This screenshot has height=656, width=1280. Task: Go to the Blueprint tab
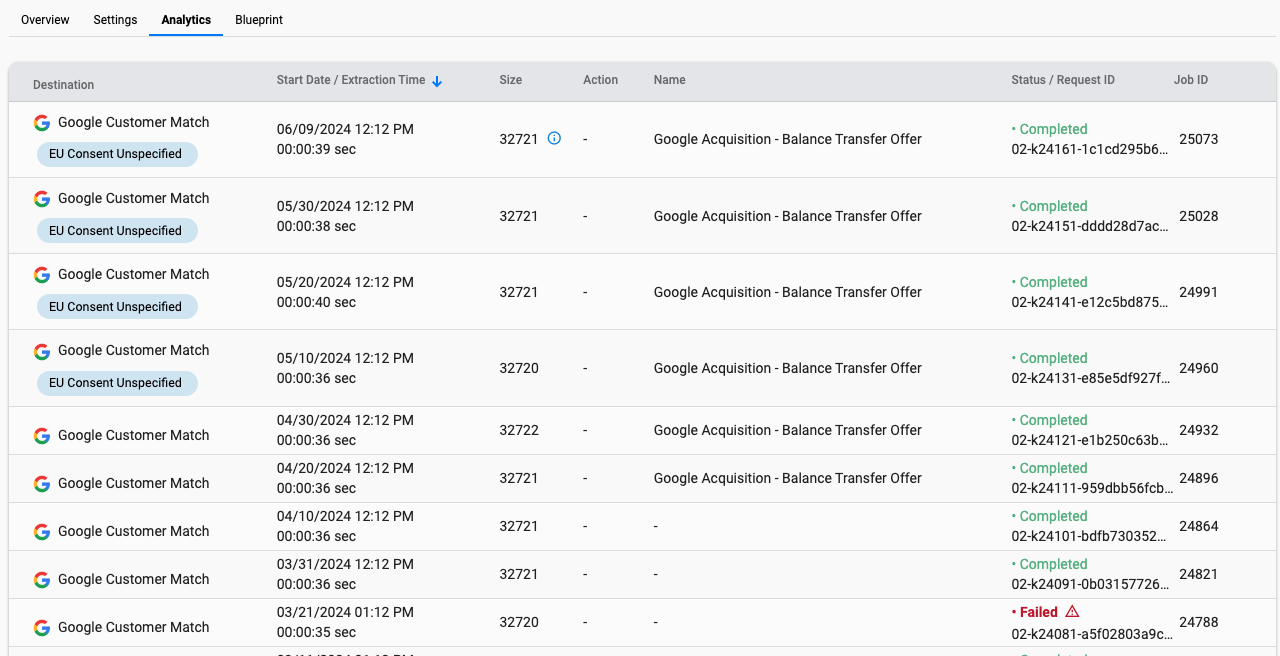(259, 20)
